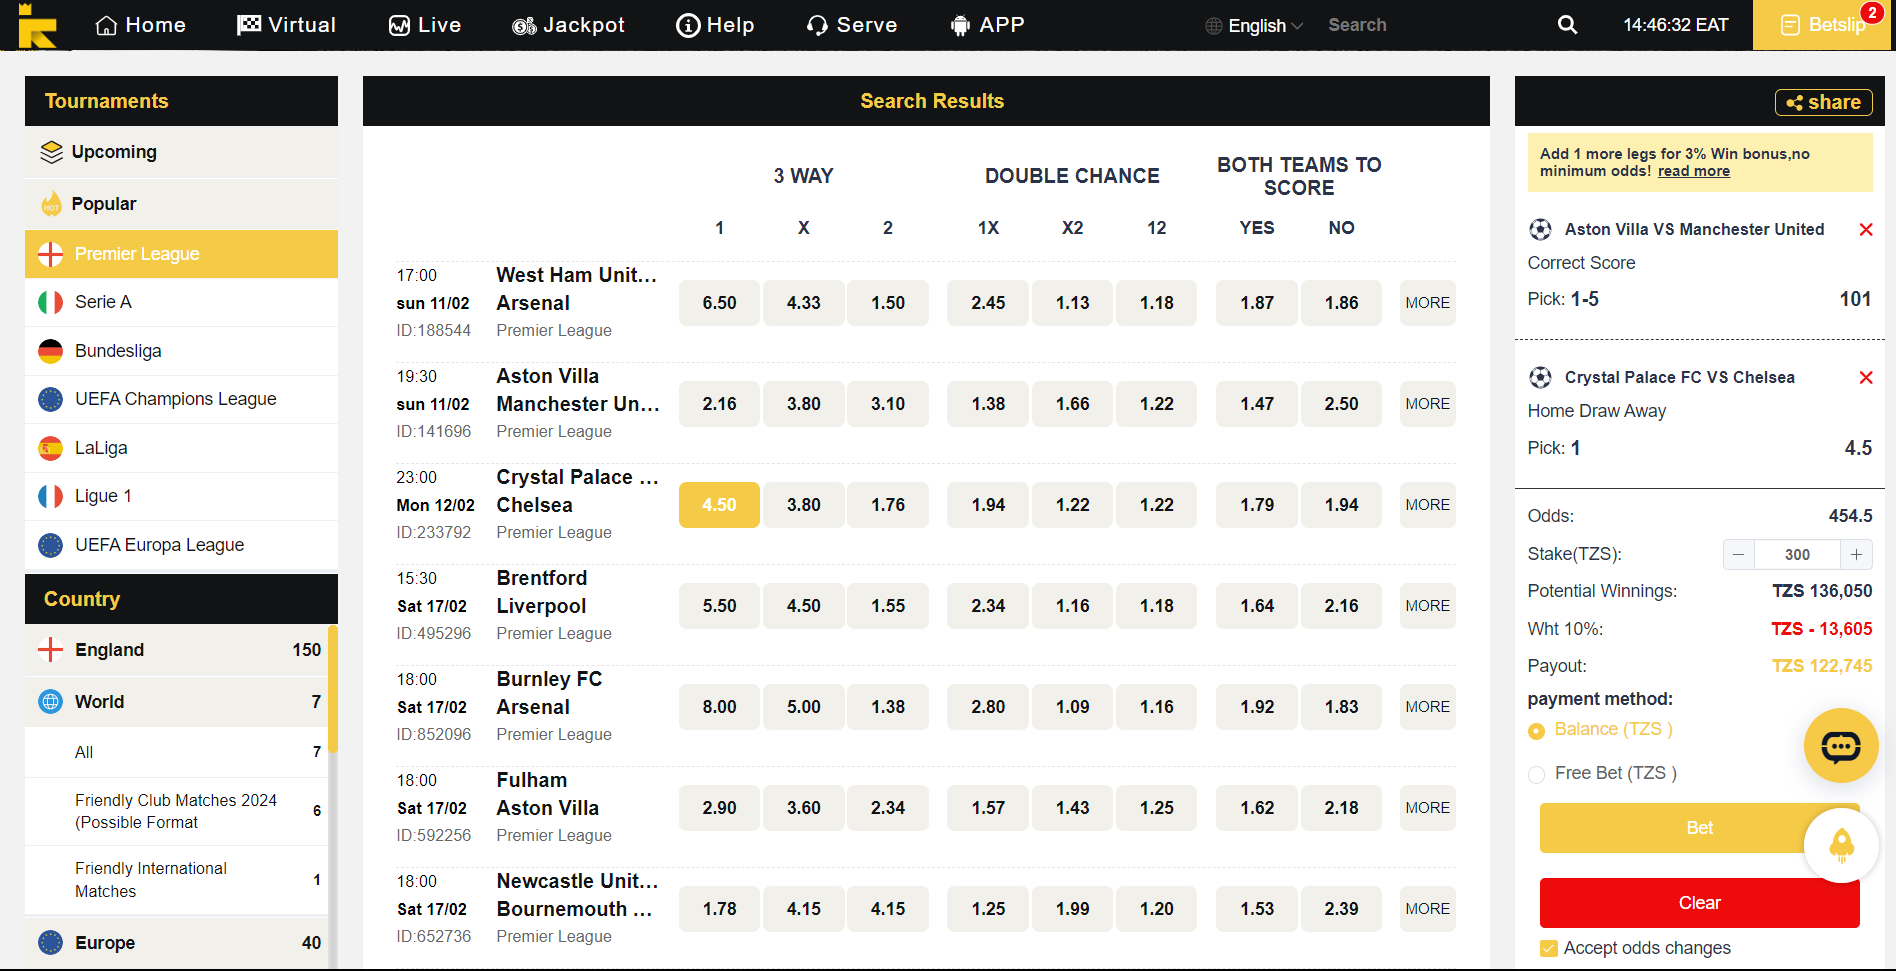Image resolution: width=1896 pixels, height=971 pixels.
Task: Click the soccer ball icon for Aston Villa bet
Action: pos(1540,230)
